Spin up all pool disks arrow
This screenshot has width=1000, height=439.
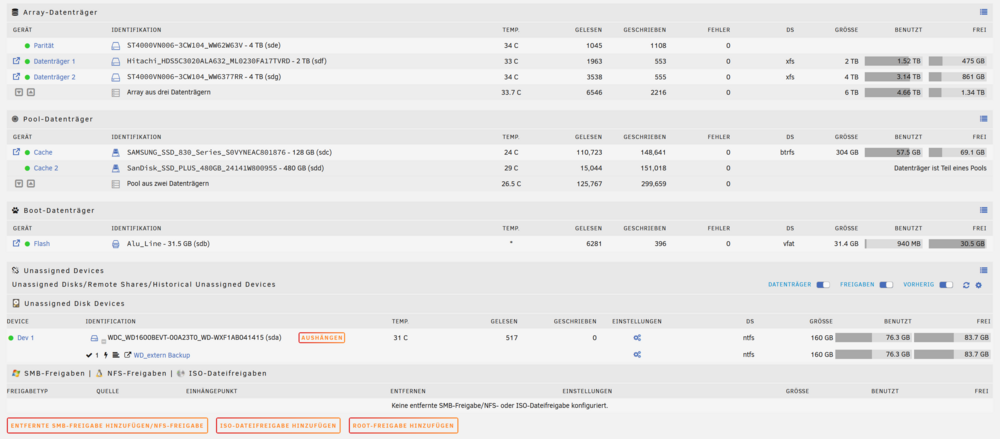(x=31, y=183)
